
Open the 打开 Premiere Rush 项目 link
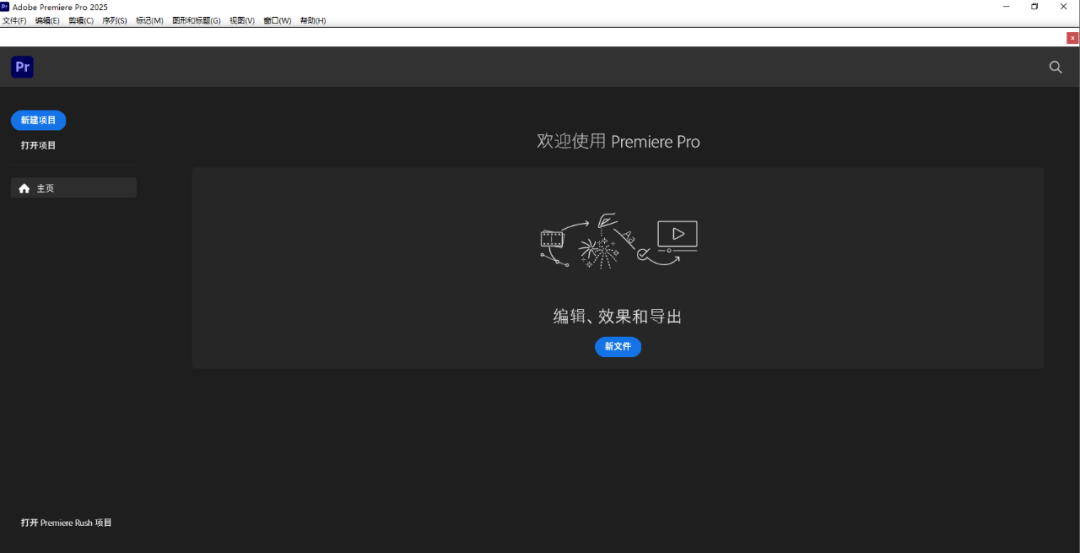pyautogui.click(x=66, y=523)
